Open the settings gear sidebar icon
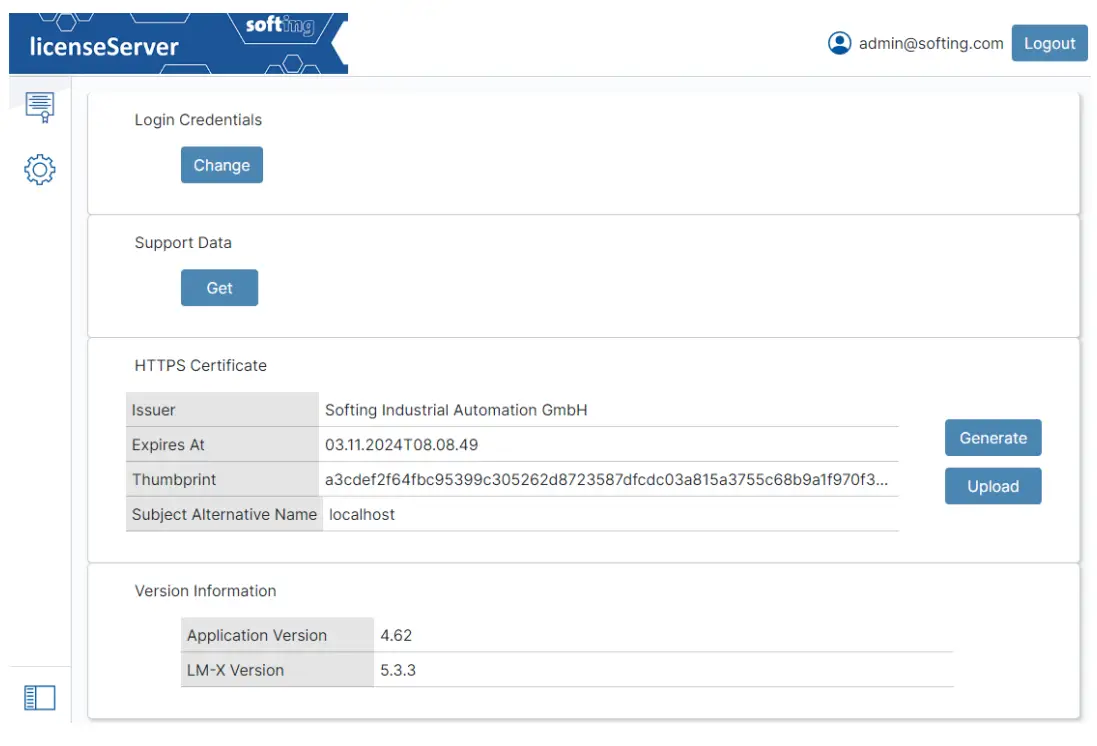This screenshot has height=746, width=1097. (x=39, y=169)
